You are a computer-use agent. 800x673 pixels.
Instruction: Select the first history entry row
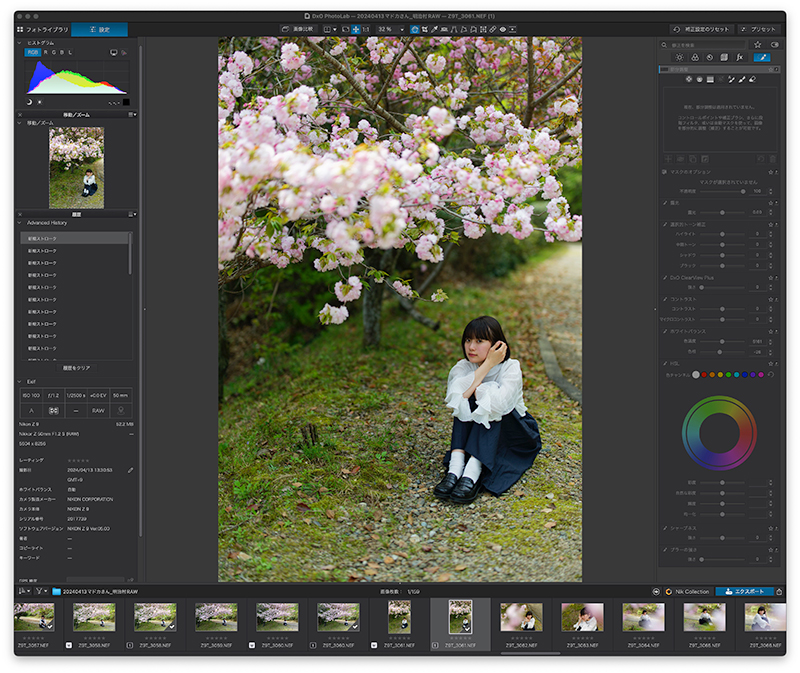point(74,238)
